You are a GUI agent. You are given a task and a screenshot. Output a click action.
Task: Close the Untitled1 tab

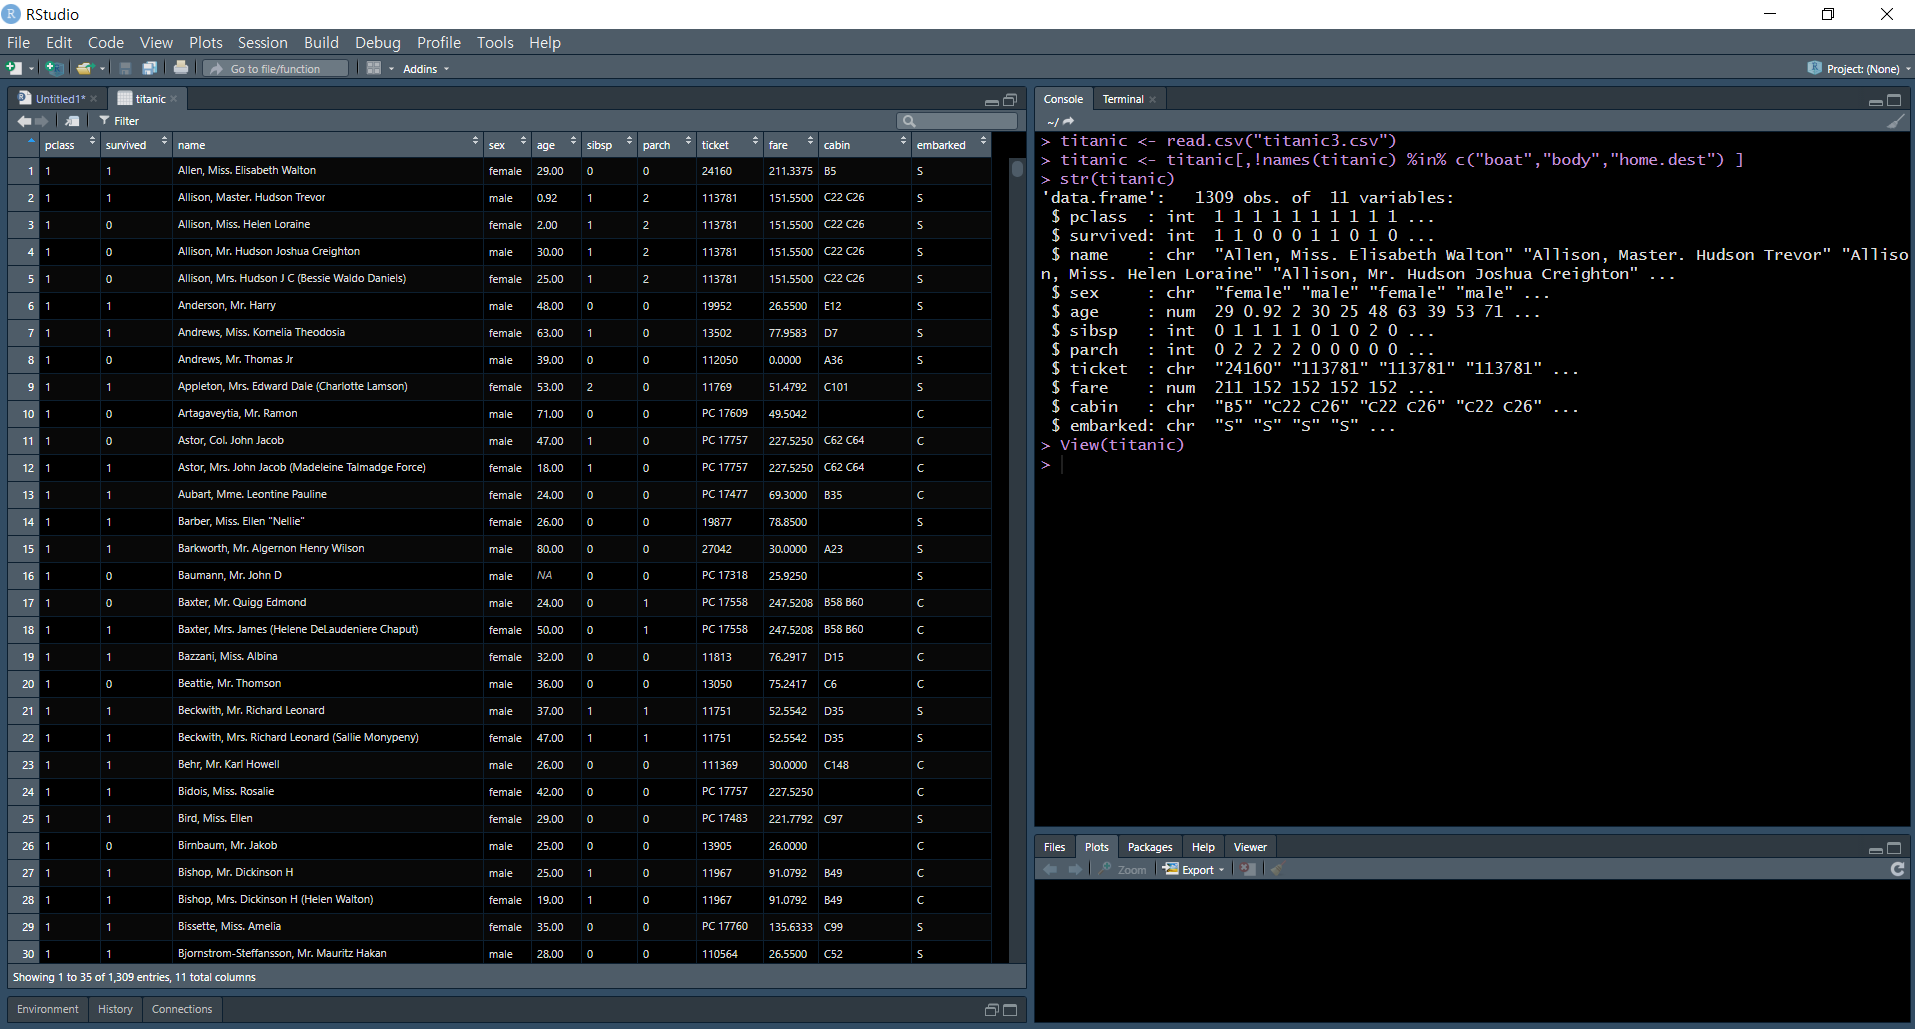[x=94, y=99]
